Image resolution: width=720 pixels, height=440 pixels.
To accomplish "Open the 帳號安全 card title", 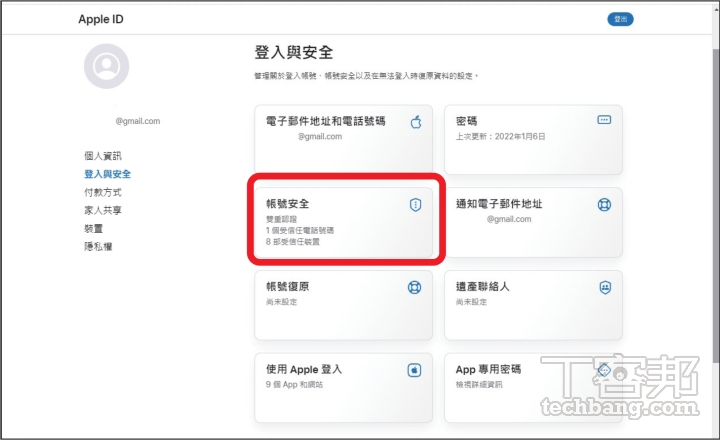I will tap(288, 204).
